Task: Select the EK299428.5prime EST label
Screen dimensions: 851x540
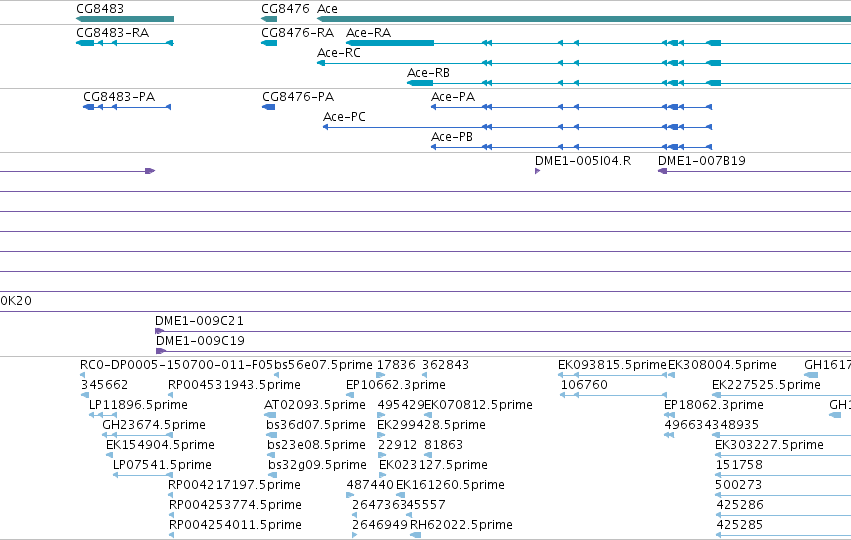Action: pos(431,425)
